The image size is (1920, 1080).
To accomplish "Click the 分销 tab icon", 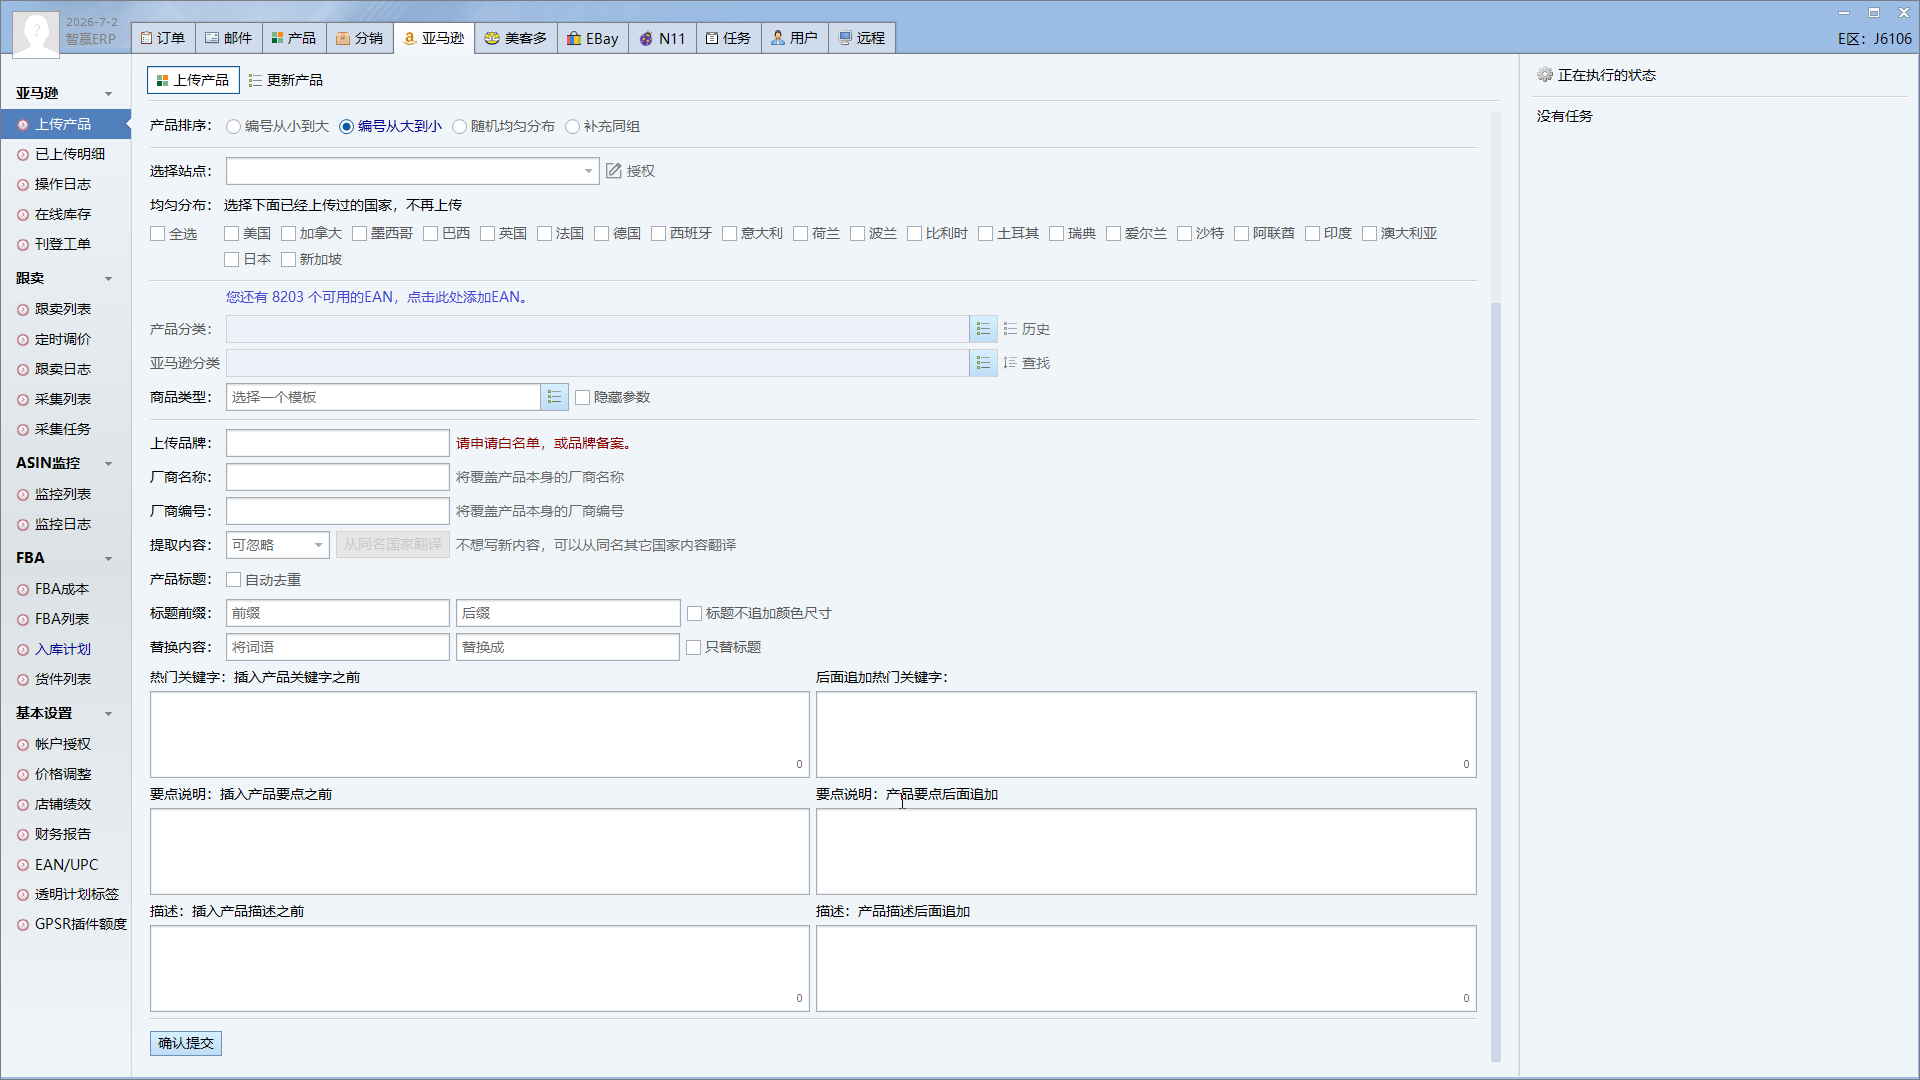I will pos(343,38).
